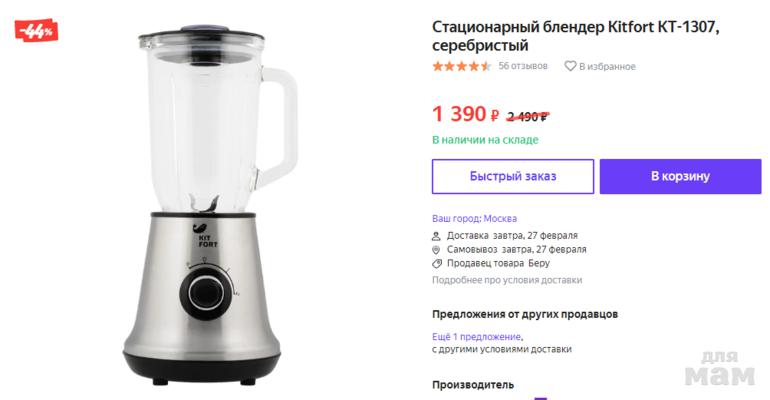The image size is (770, 400).
Task: Click the heart icon for favorites
Action: 570,66
